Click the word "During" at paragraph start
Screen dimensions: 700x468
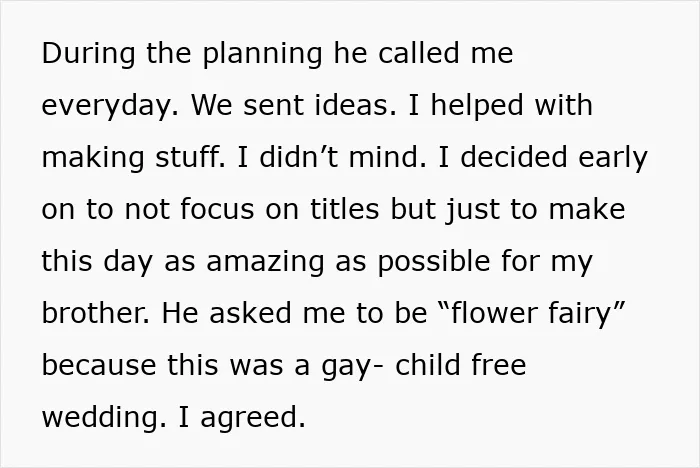point(88,54)
